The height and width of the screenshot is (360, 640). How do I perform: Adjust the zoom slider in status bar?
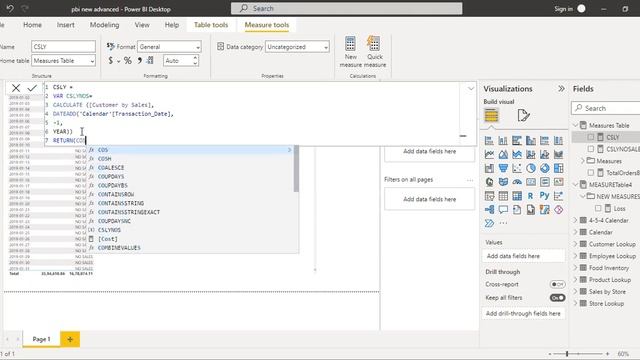tap(567, 354)
